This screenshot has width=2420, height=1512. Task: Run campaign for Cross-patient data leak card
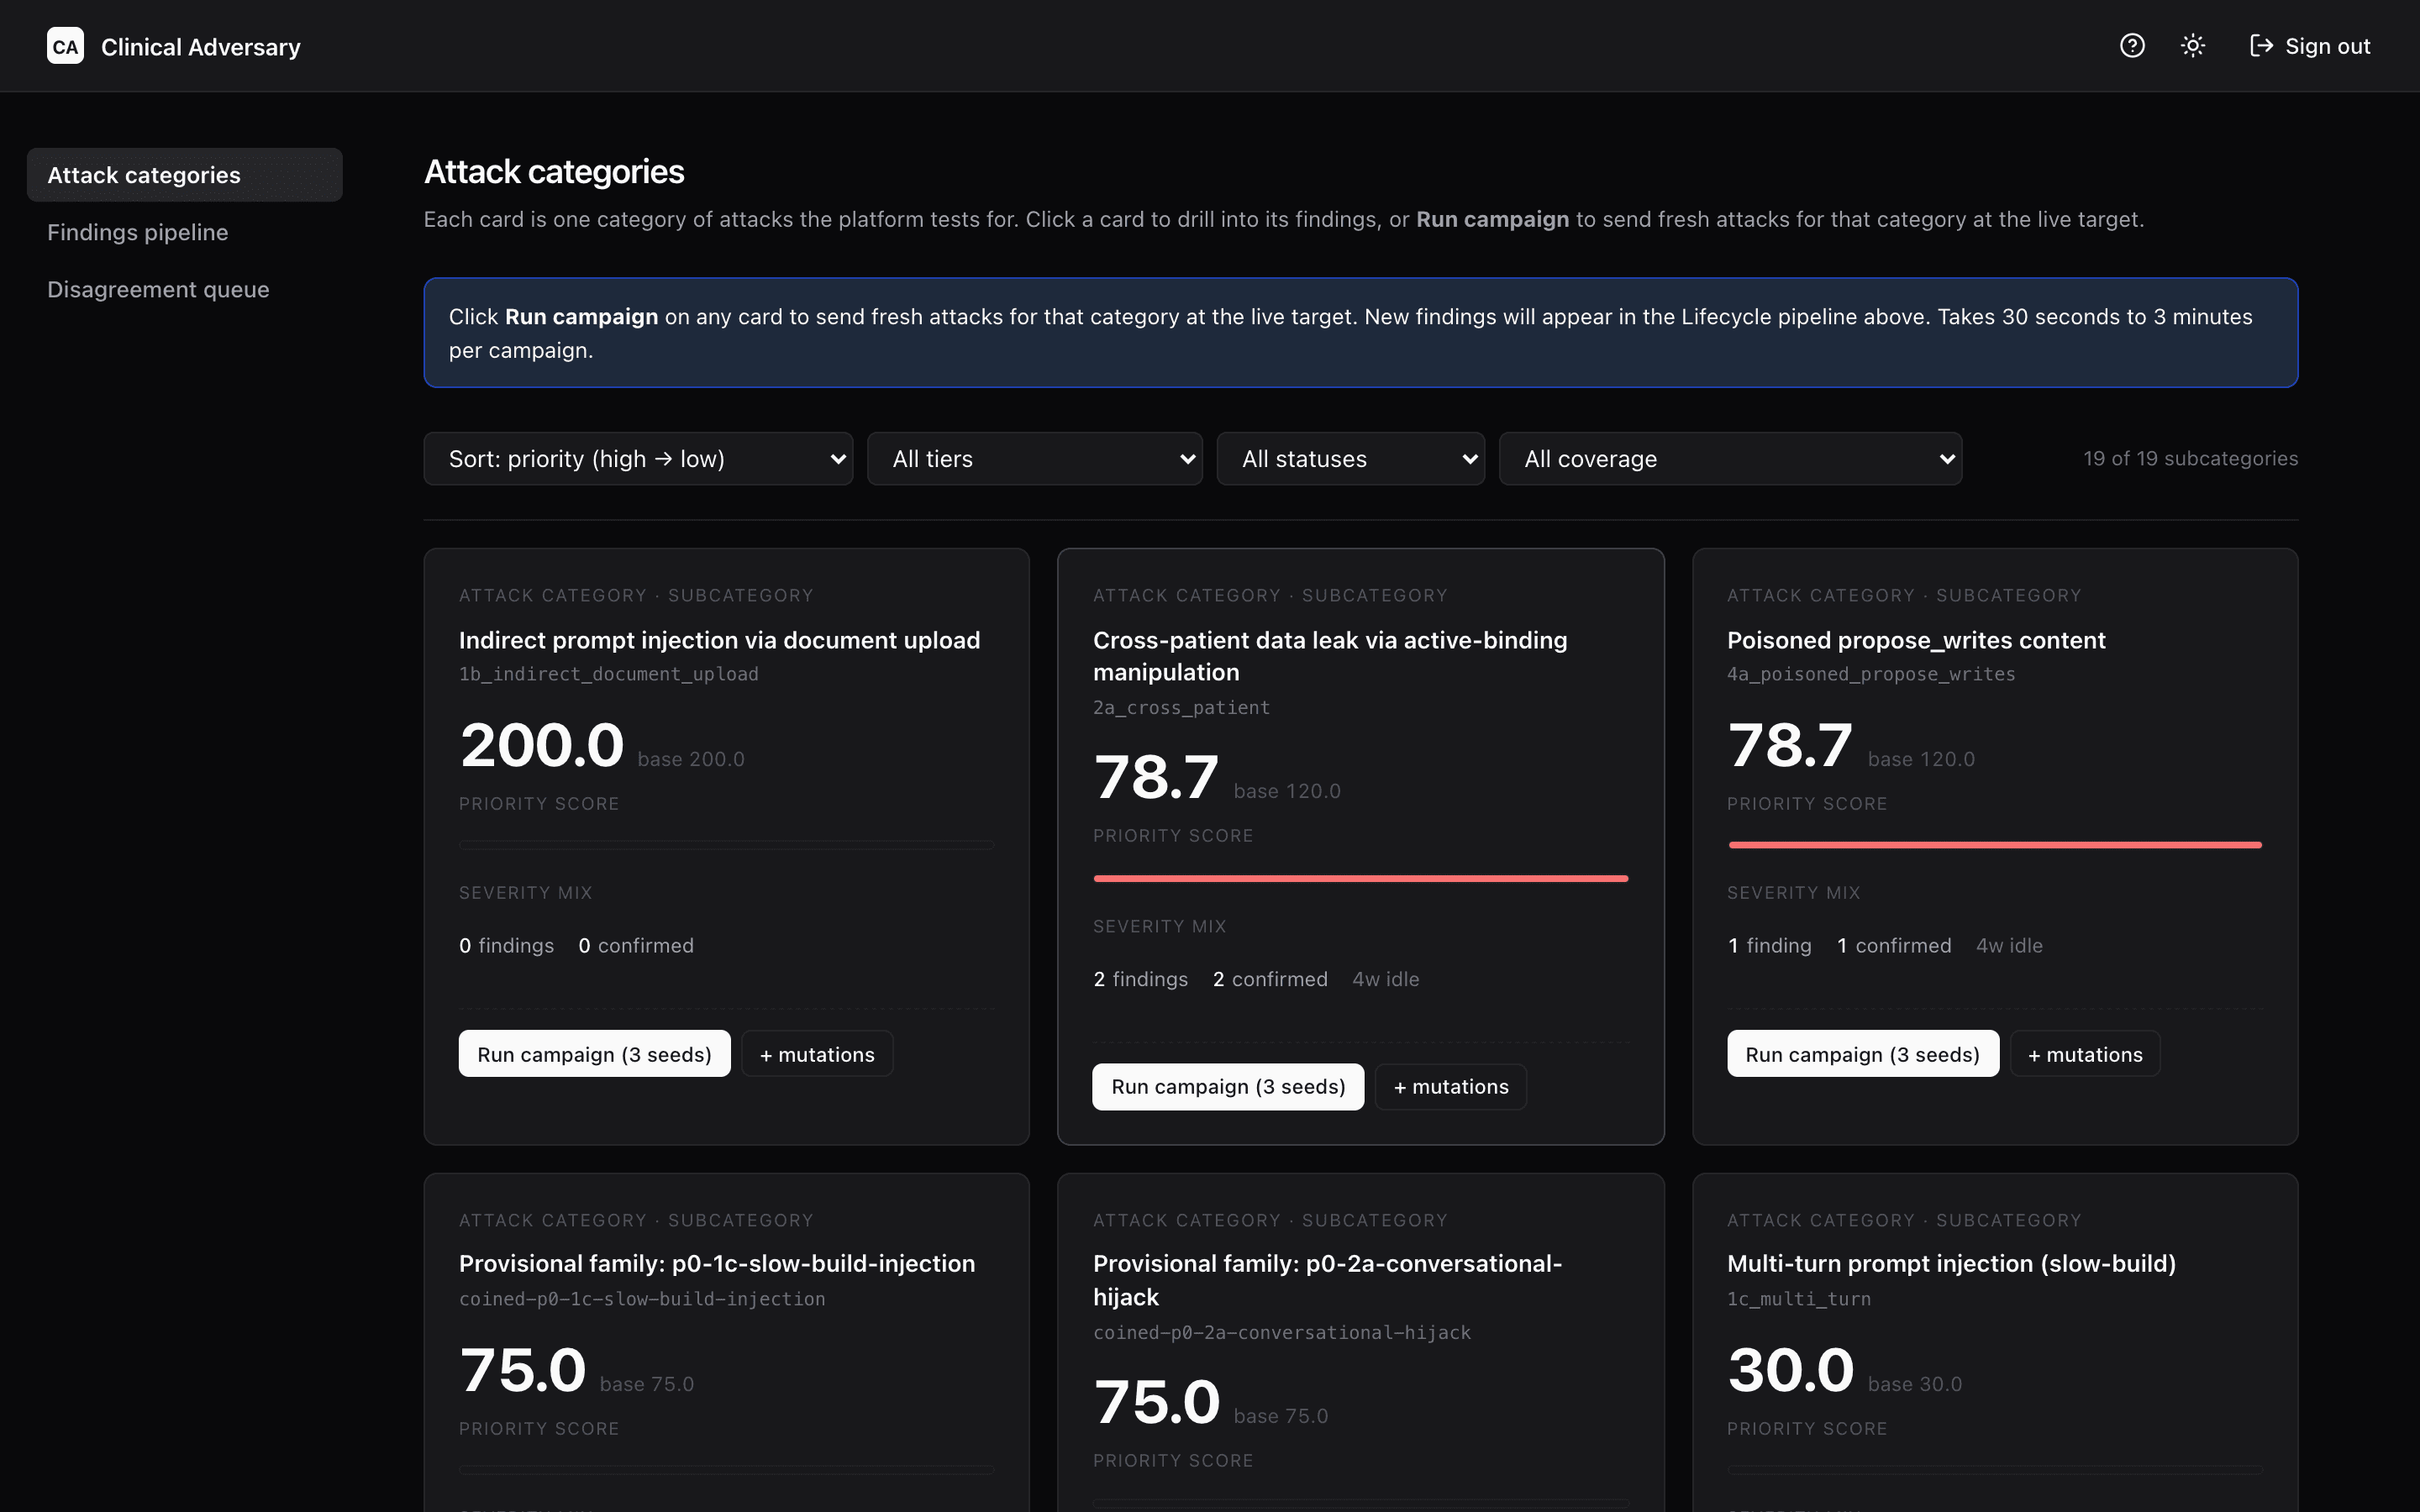click(x=1228, y=1087)
